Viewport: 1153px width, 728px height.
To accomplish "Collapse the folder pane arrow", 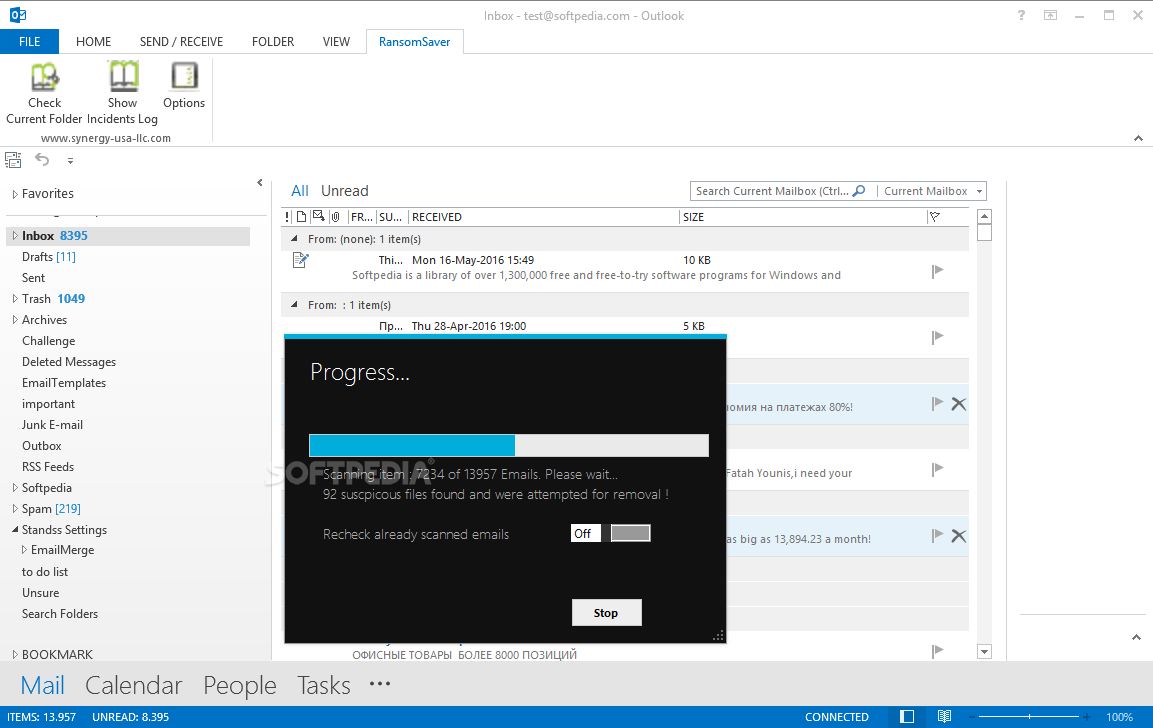I will pyautogui.click(x=260, y=183).
